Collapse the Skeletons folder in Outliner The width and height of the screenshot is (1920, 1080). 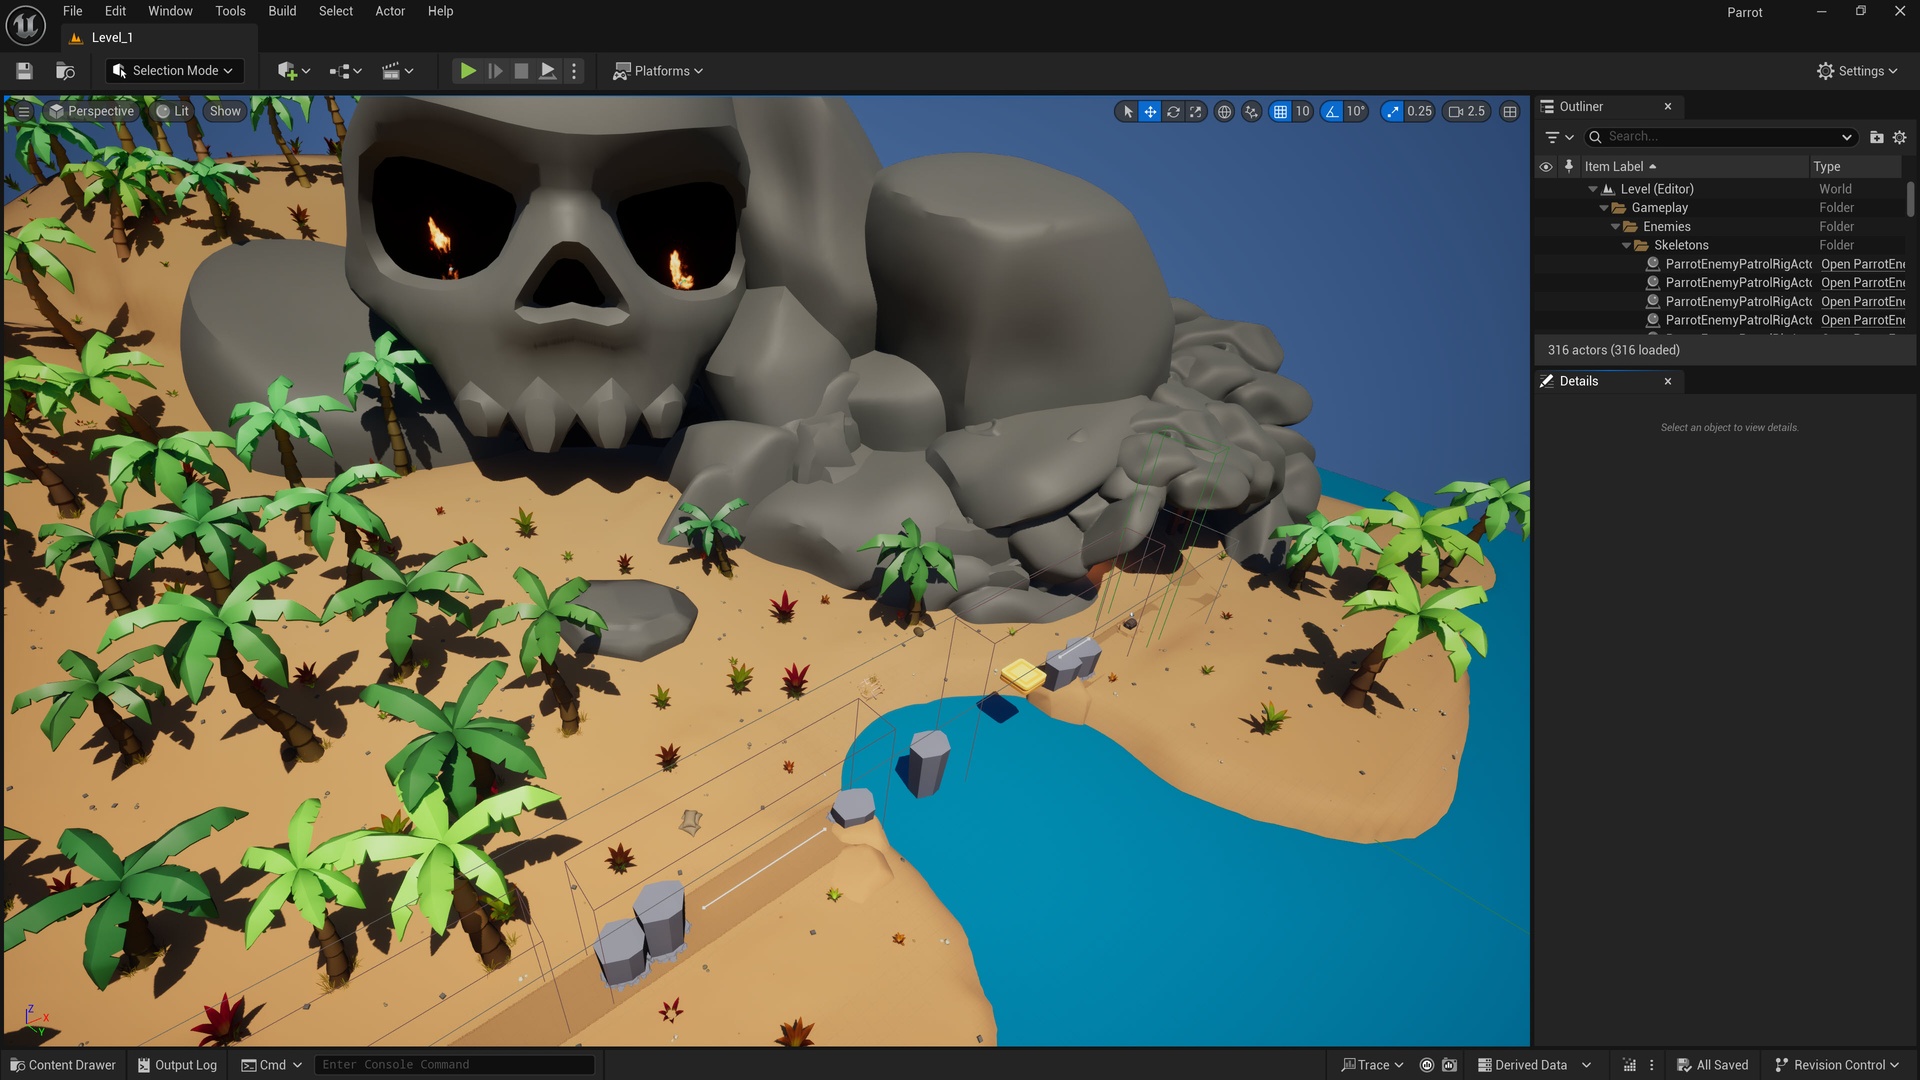coord(1626,246)
